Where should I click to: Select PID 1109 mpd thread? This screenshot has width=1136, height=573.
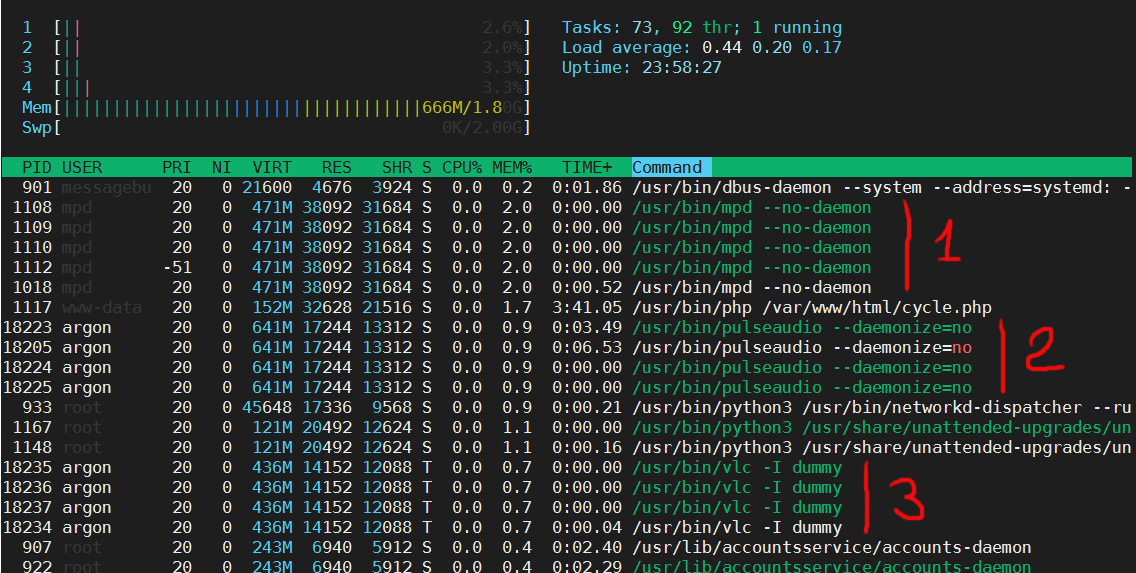(x=567, y=227)
